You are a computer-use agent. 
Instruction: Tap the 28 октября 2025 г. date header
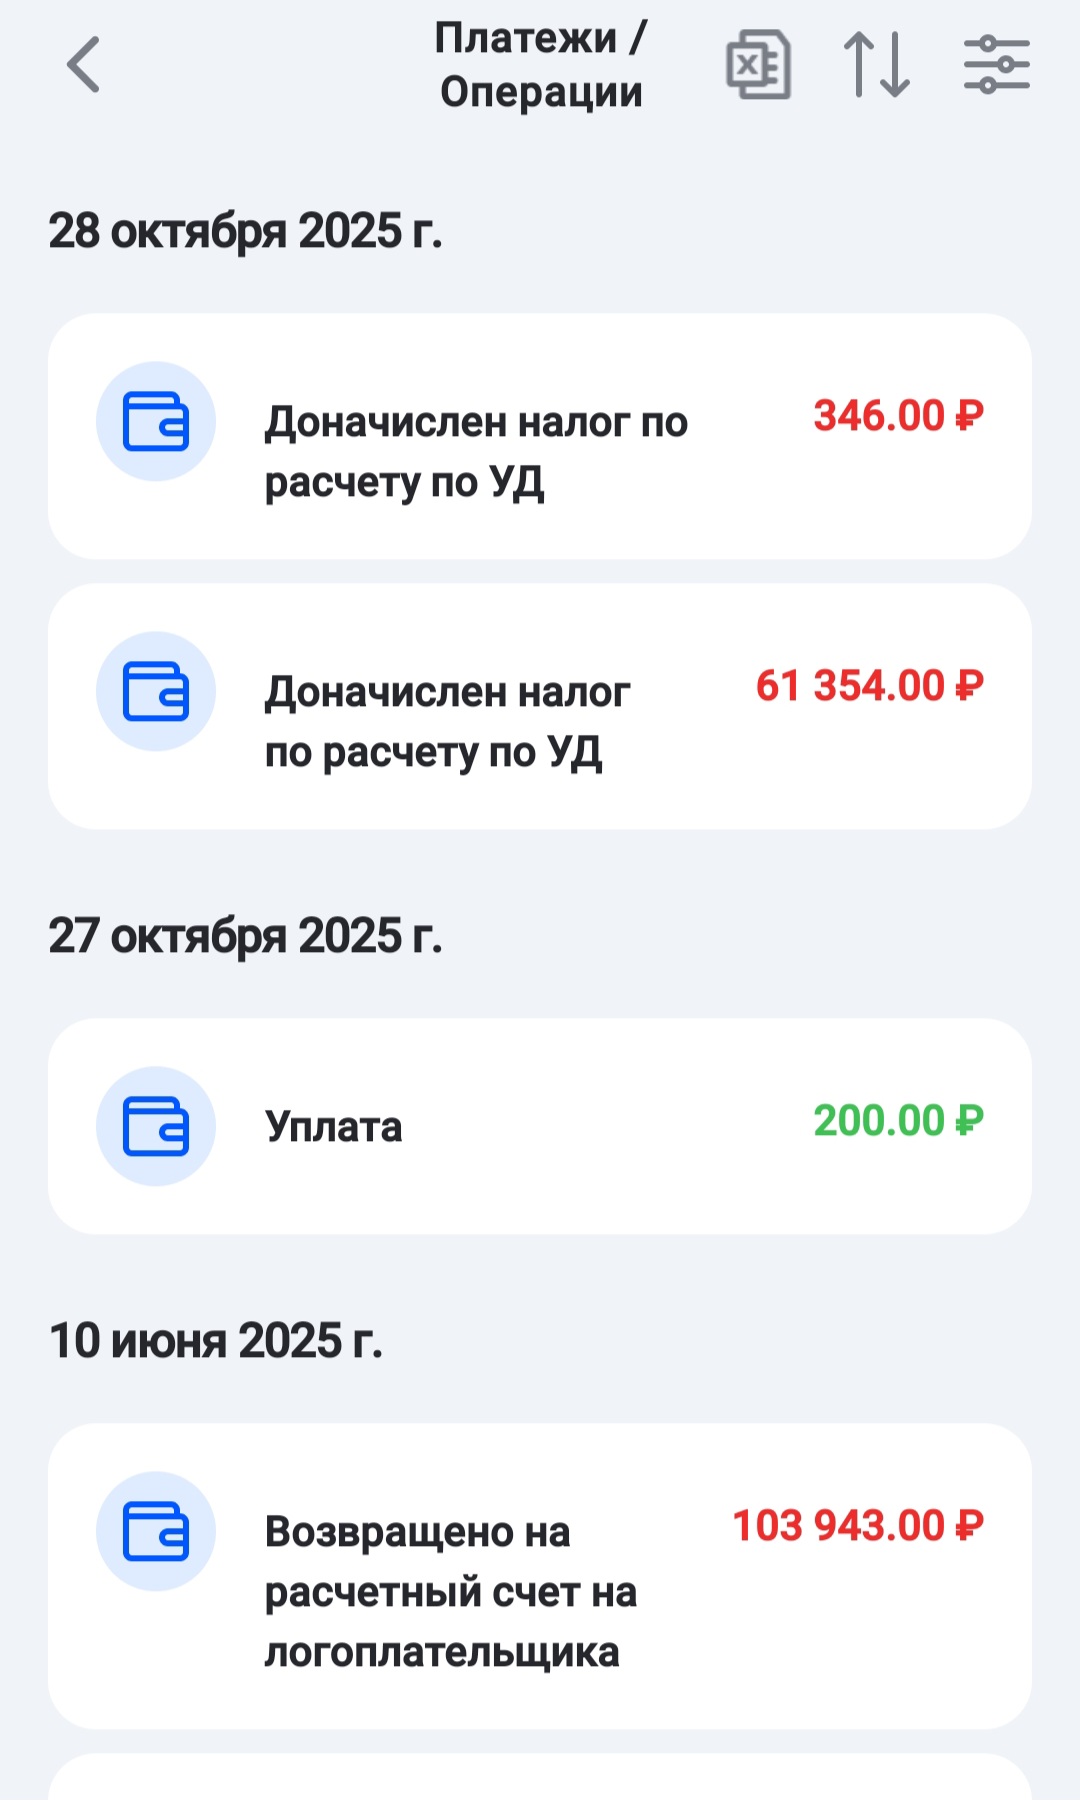[x=245, y=231]
